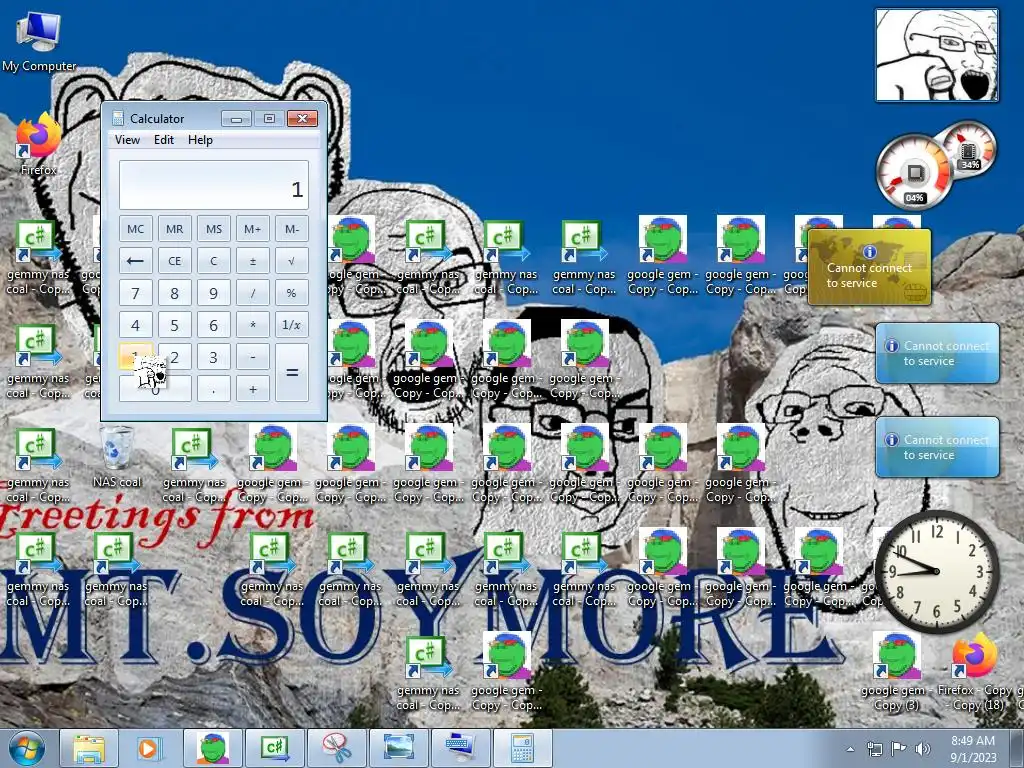
Task: Show hidden tray icons arrow
Action: tap(850, 749)
